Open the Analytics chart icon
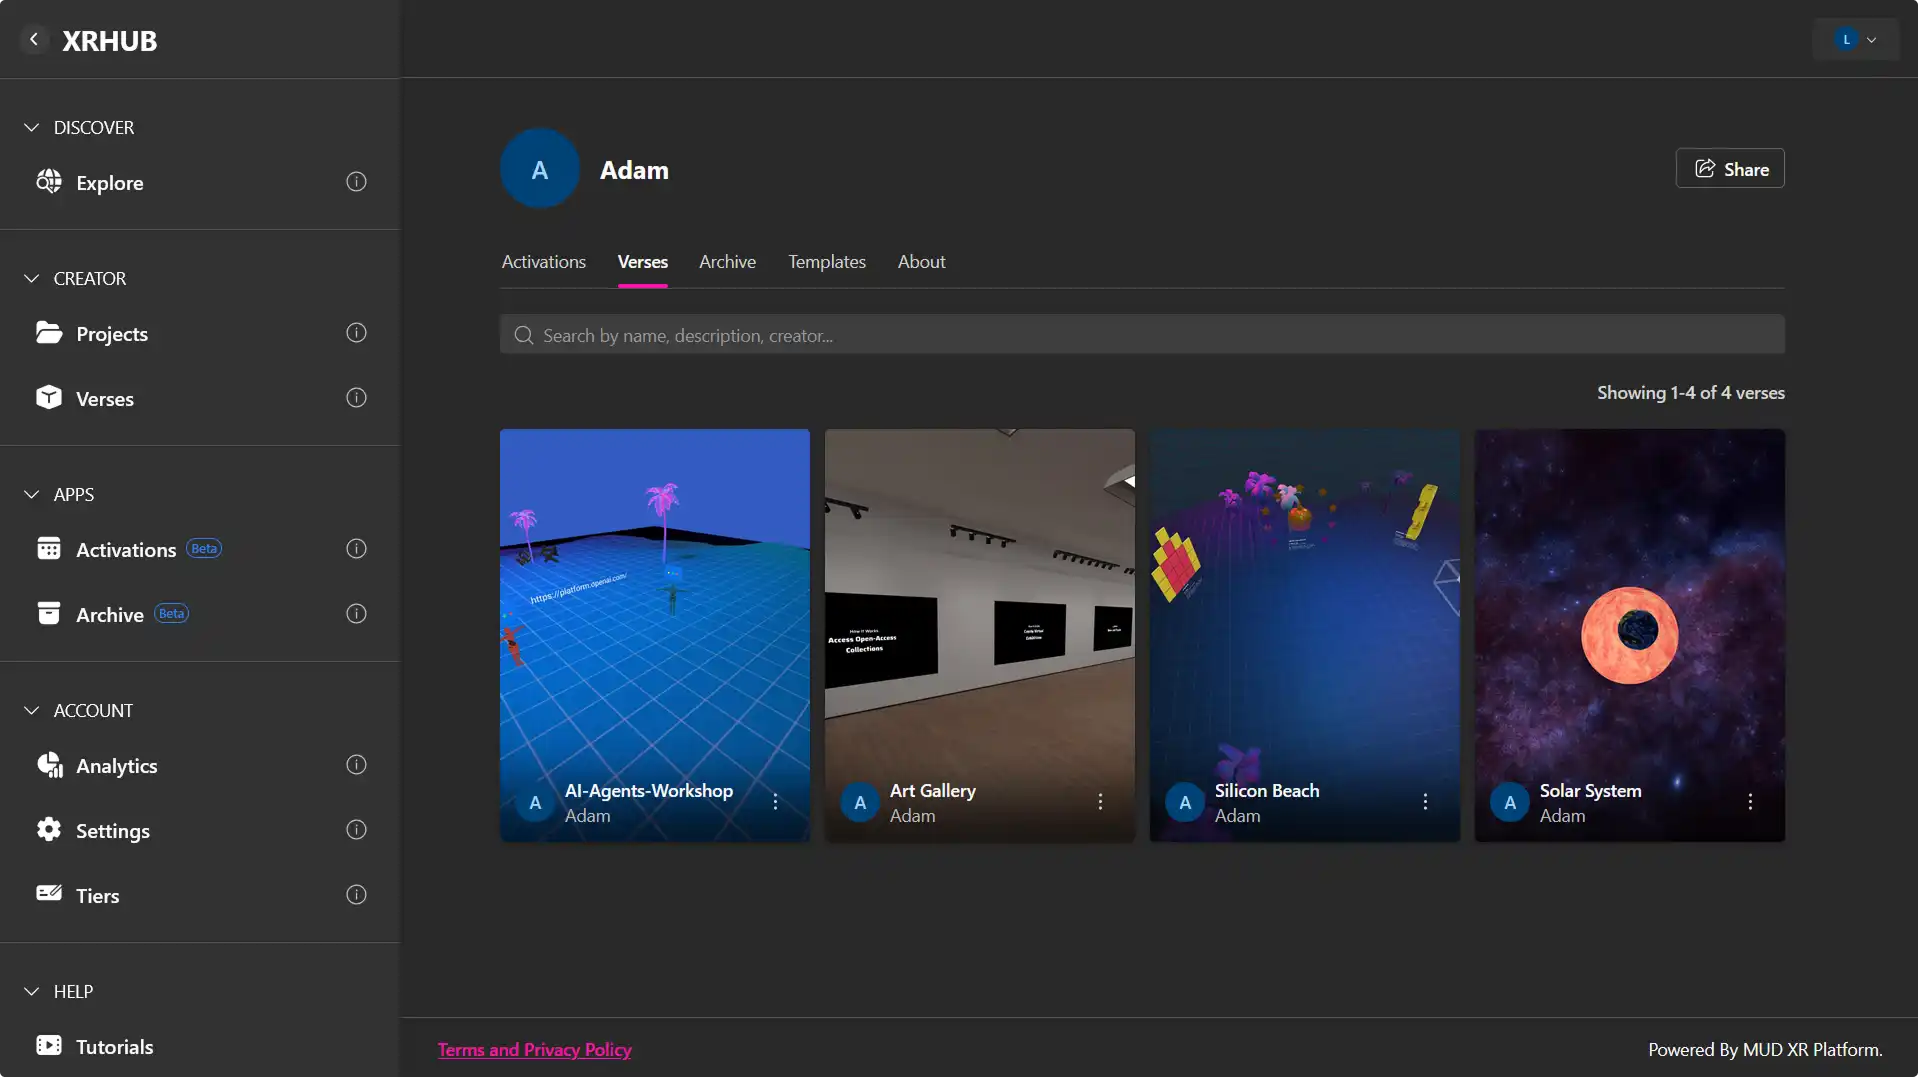 (49, 765)
